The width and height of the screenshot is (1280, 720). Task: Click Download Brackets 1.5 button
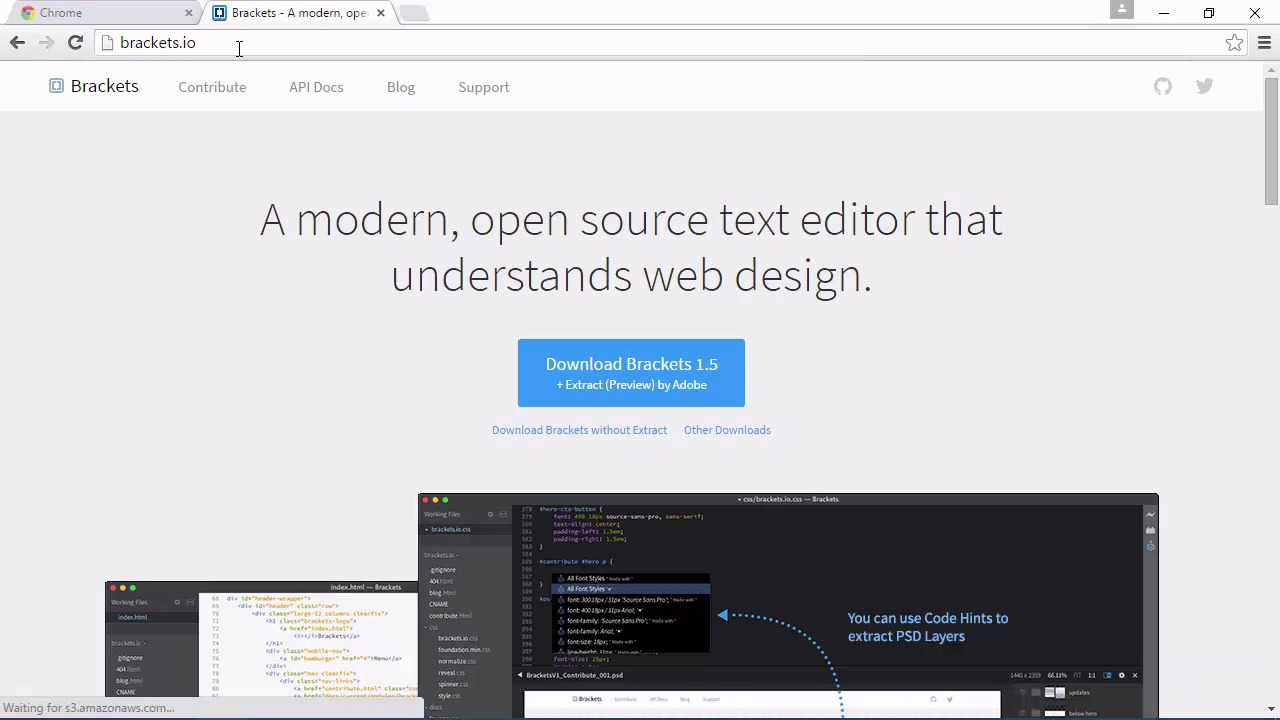coord(631,373)
